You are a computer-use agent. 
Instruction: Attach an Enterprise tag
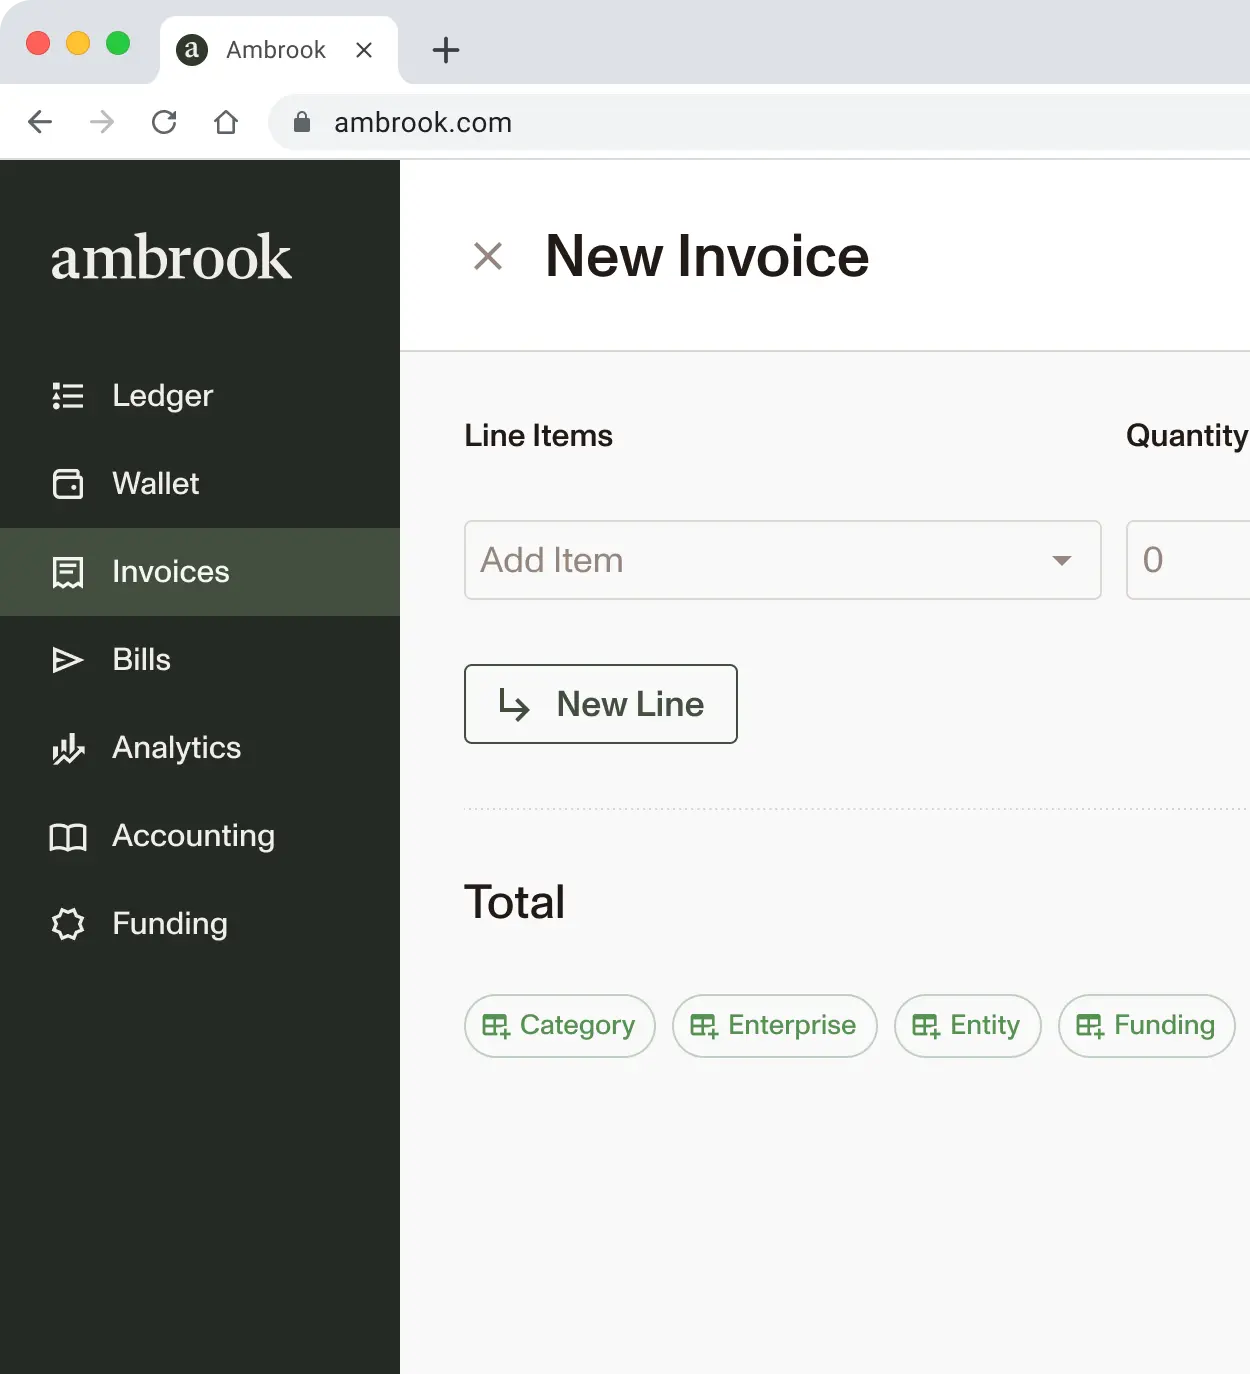pos(774,1026)
